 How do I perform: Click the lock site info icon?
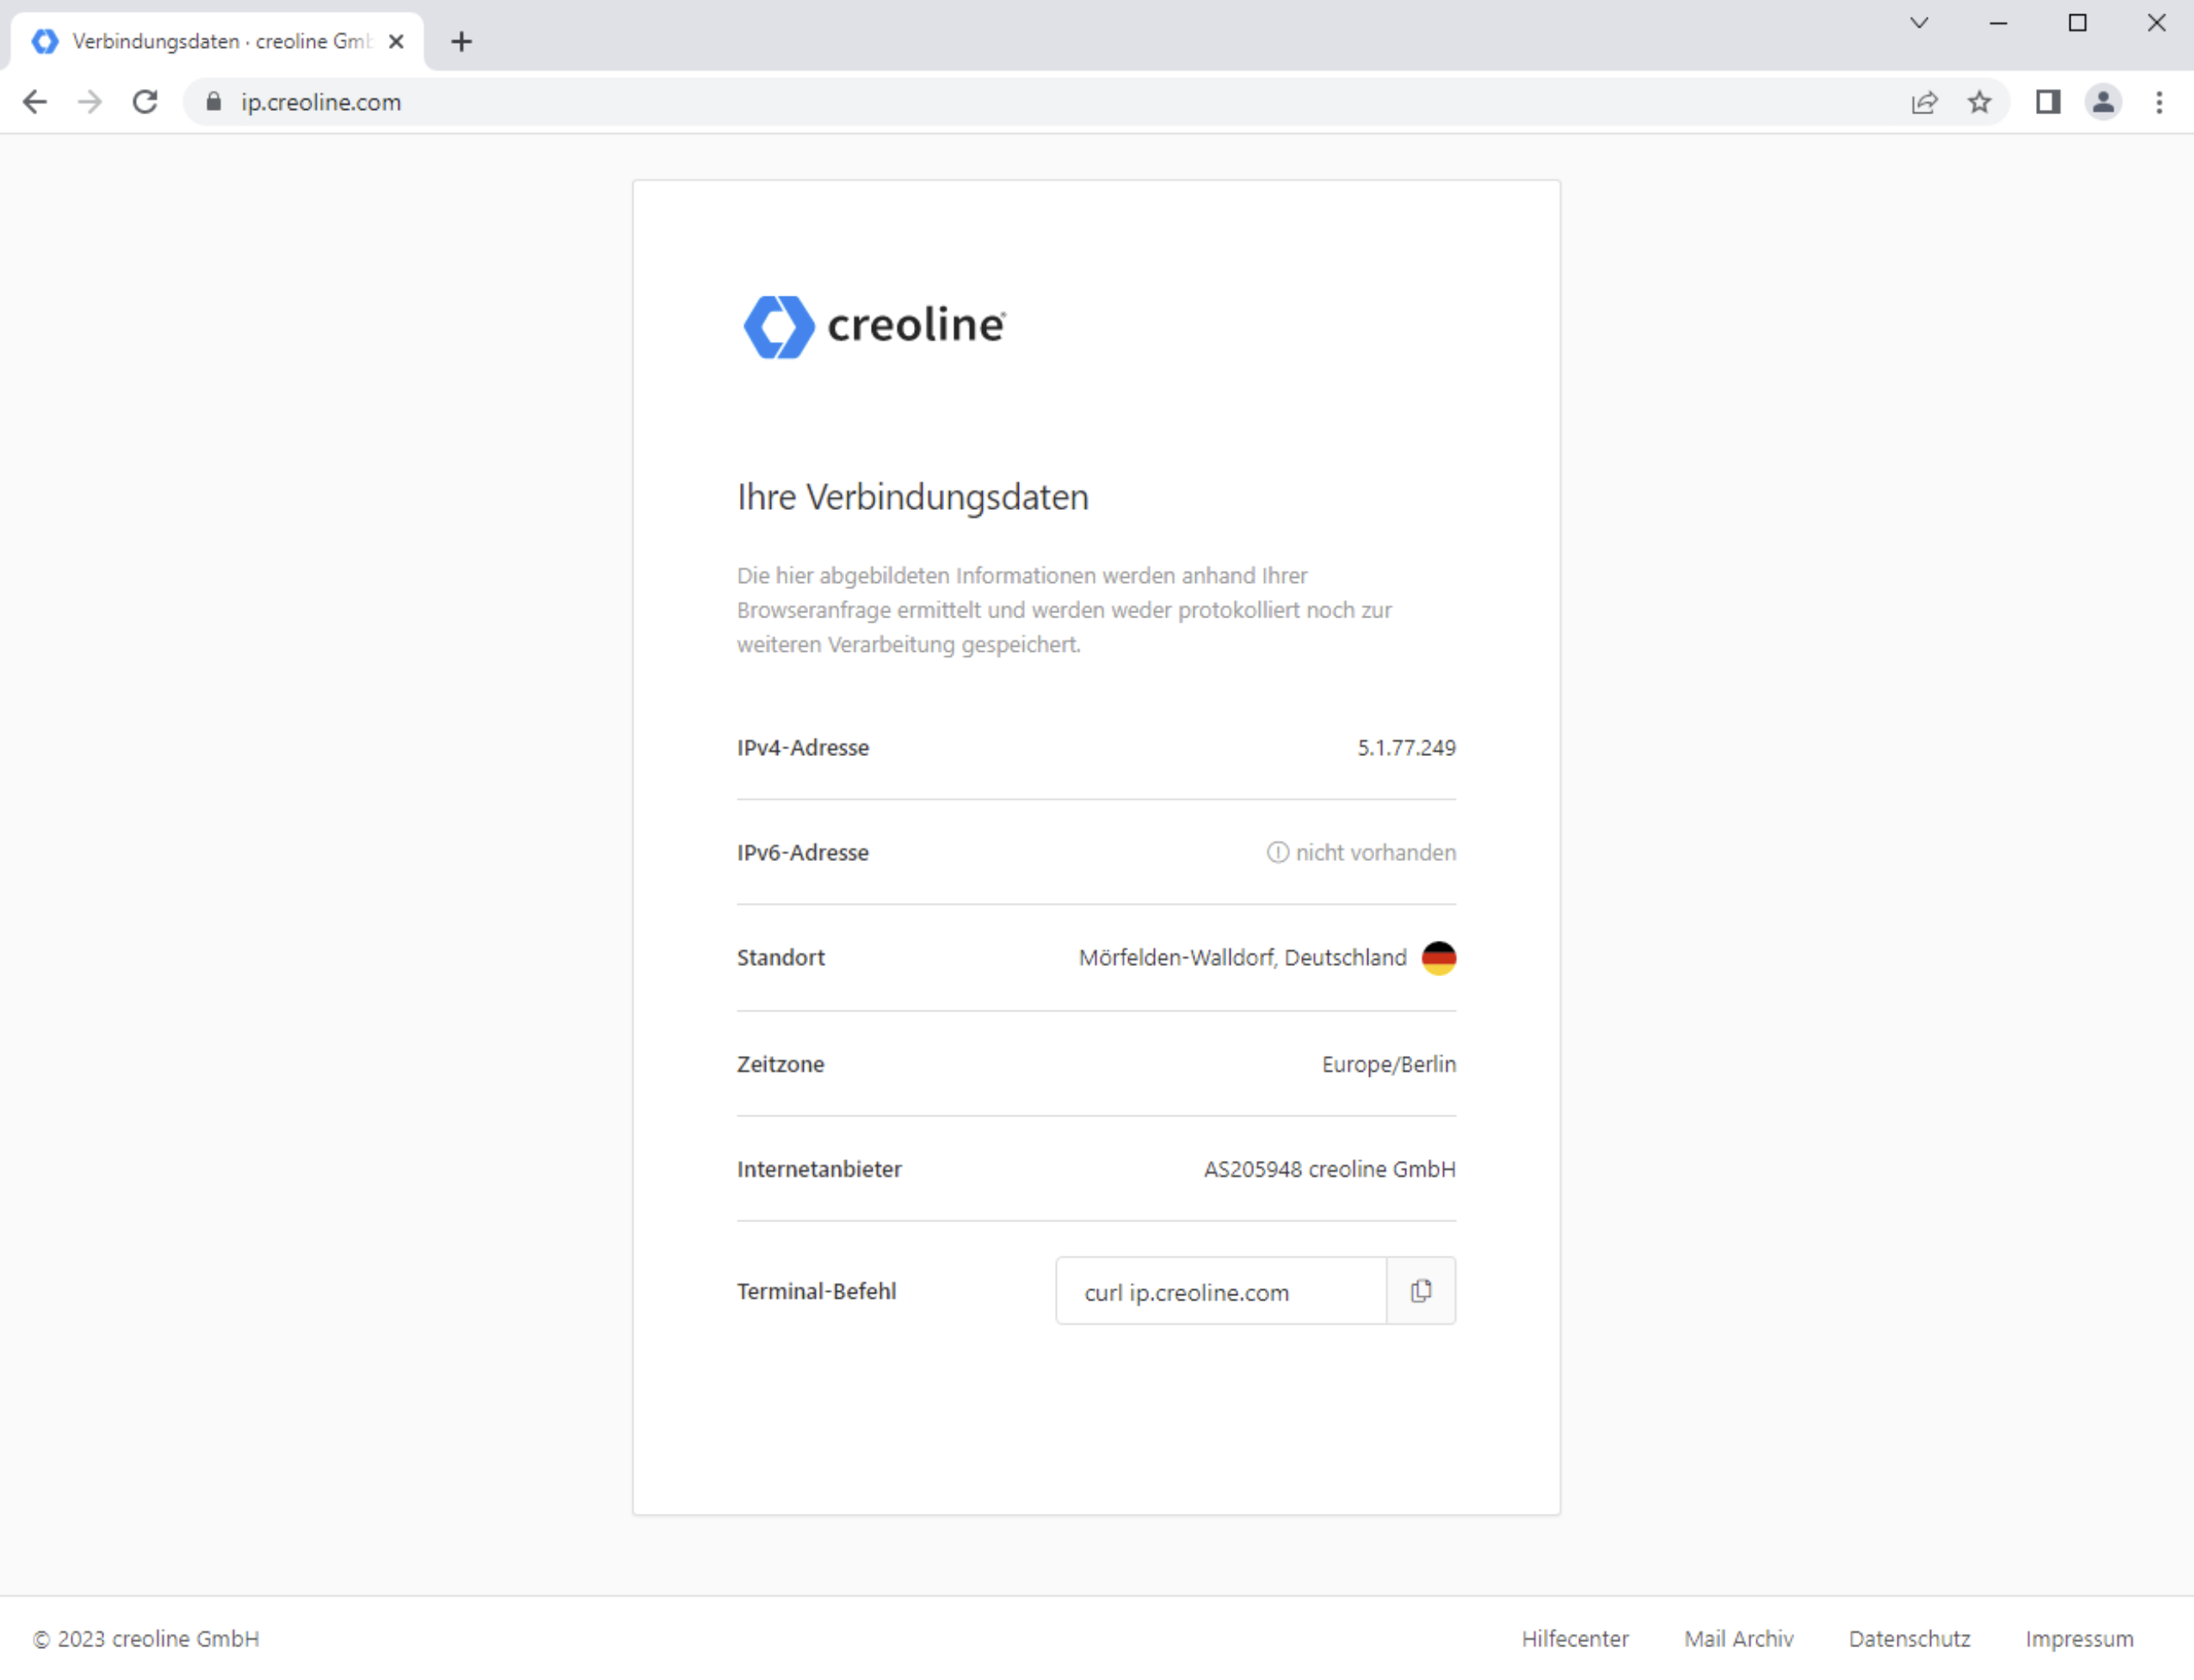213,102
